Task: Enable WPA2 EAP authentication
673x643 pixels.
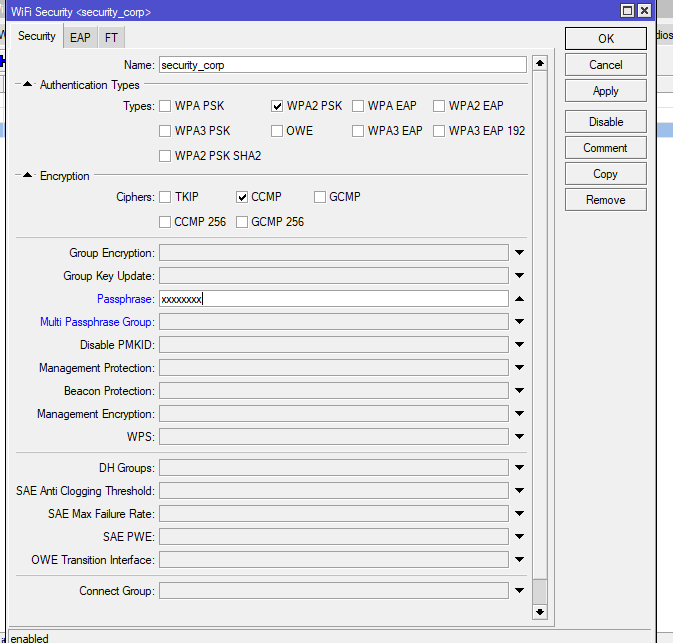Action: [x=439, y=106]
